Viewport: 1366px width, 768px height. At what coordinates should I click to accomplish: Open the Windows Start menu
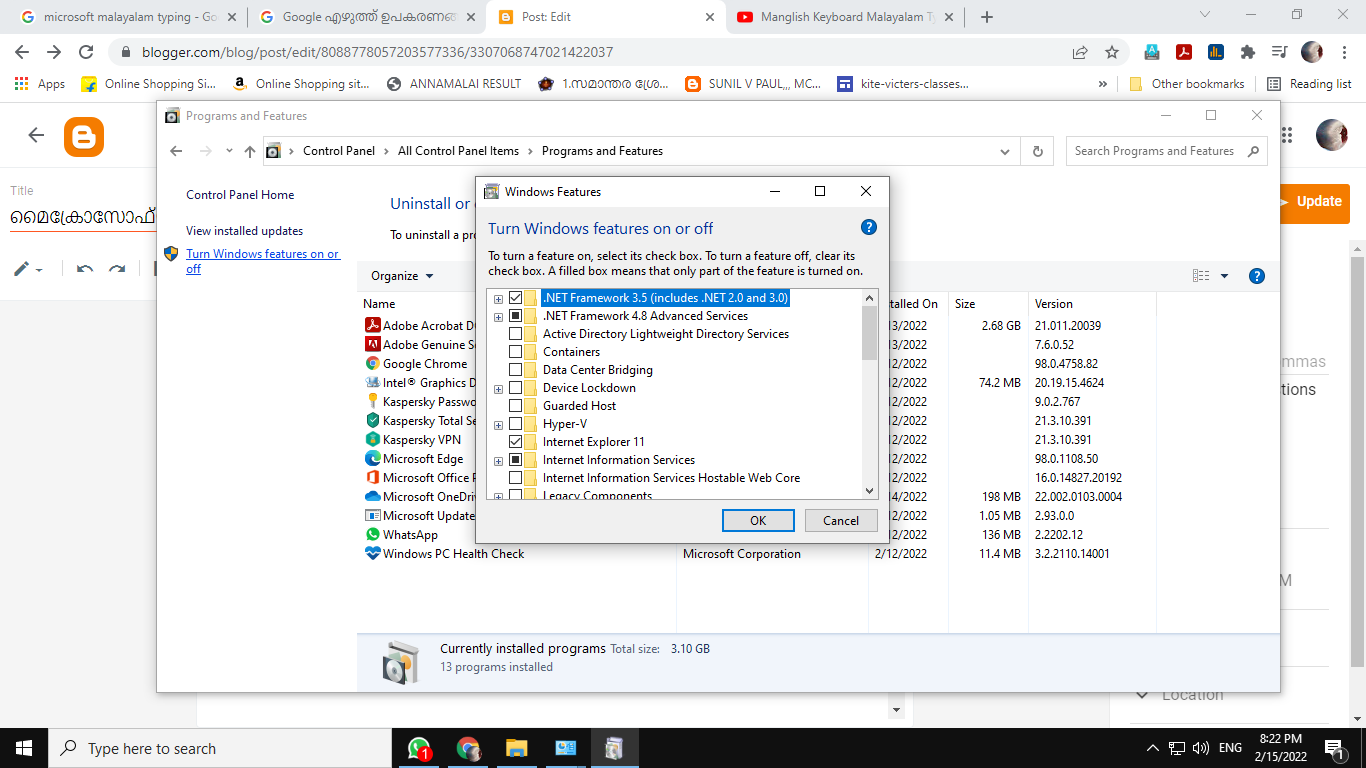[24, 748]
